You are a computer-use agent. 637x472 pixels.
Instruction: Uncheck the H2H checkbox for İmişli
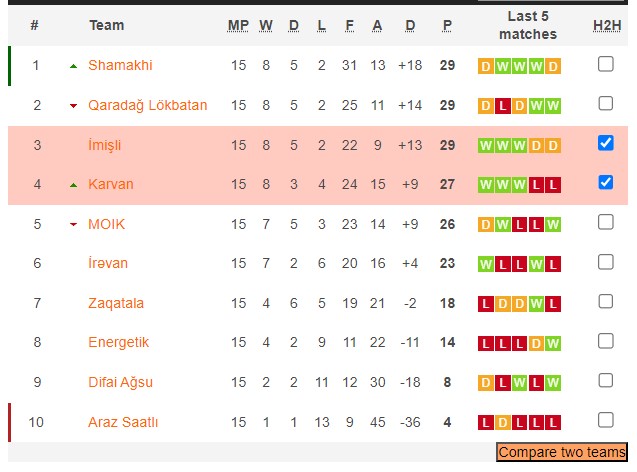[605, 143]
